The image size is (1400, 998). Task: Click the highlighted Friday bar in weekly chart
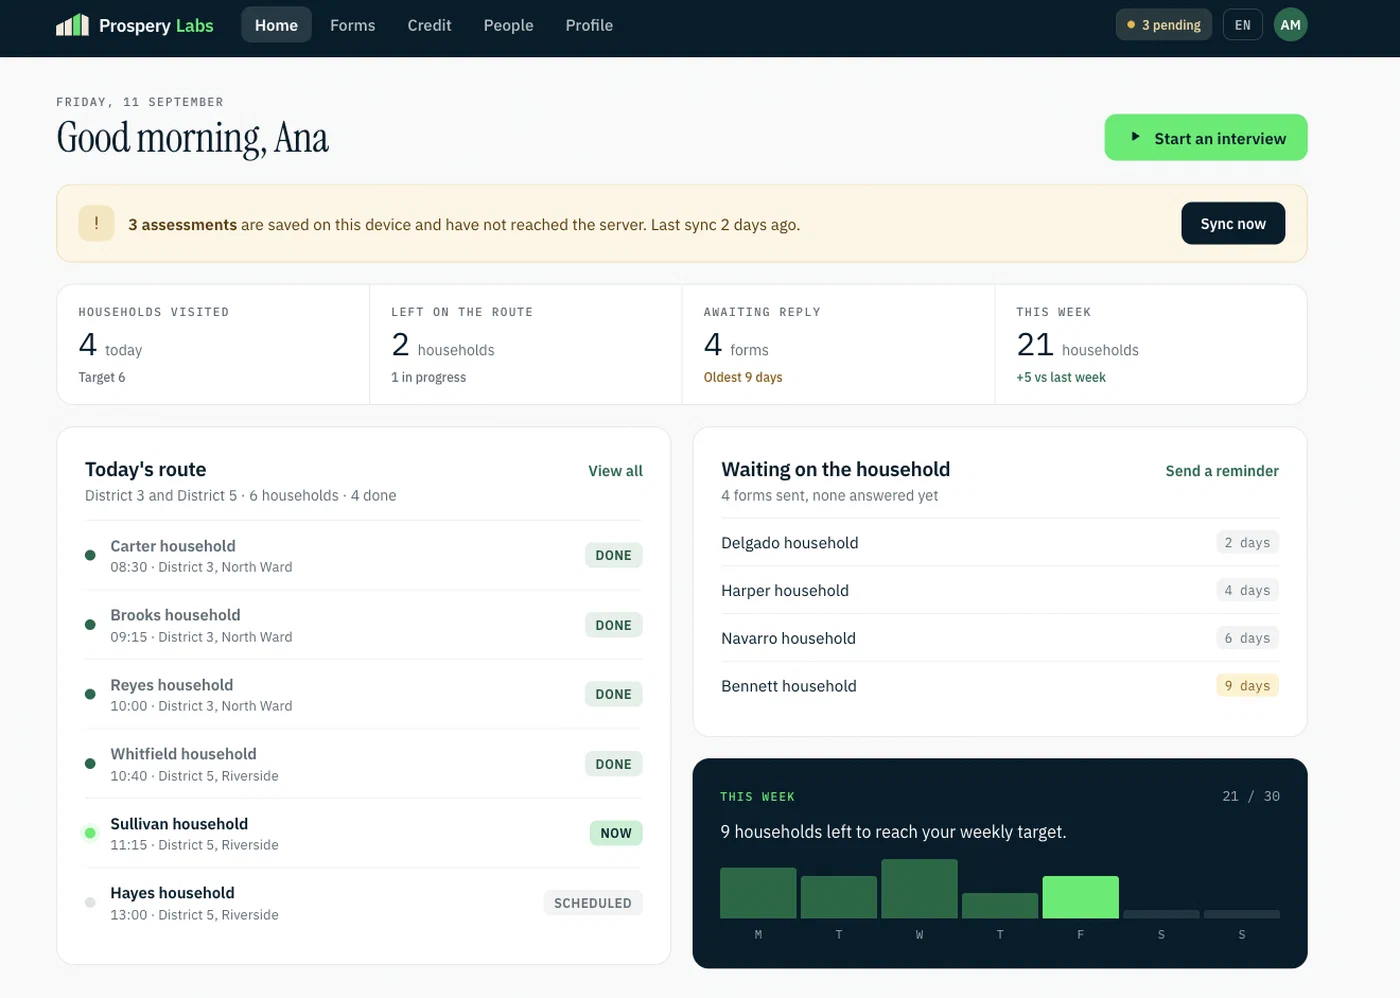[x=1080, y=897]
